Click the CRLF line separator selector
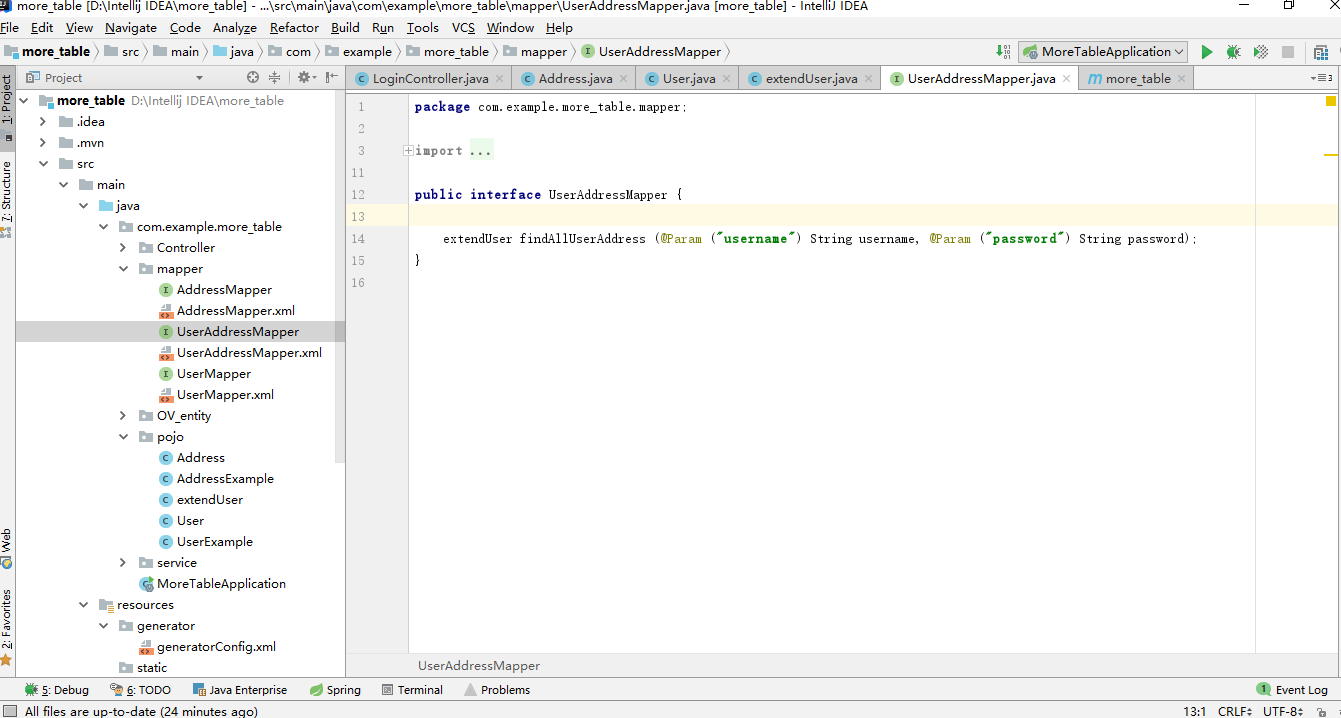 1234,711
